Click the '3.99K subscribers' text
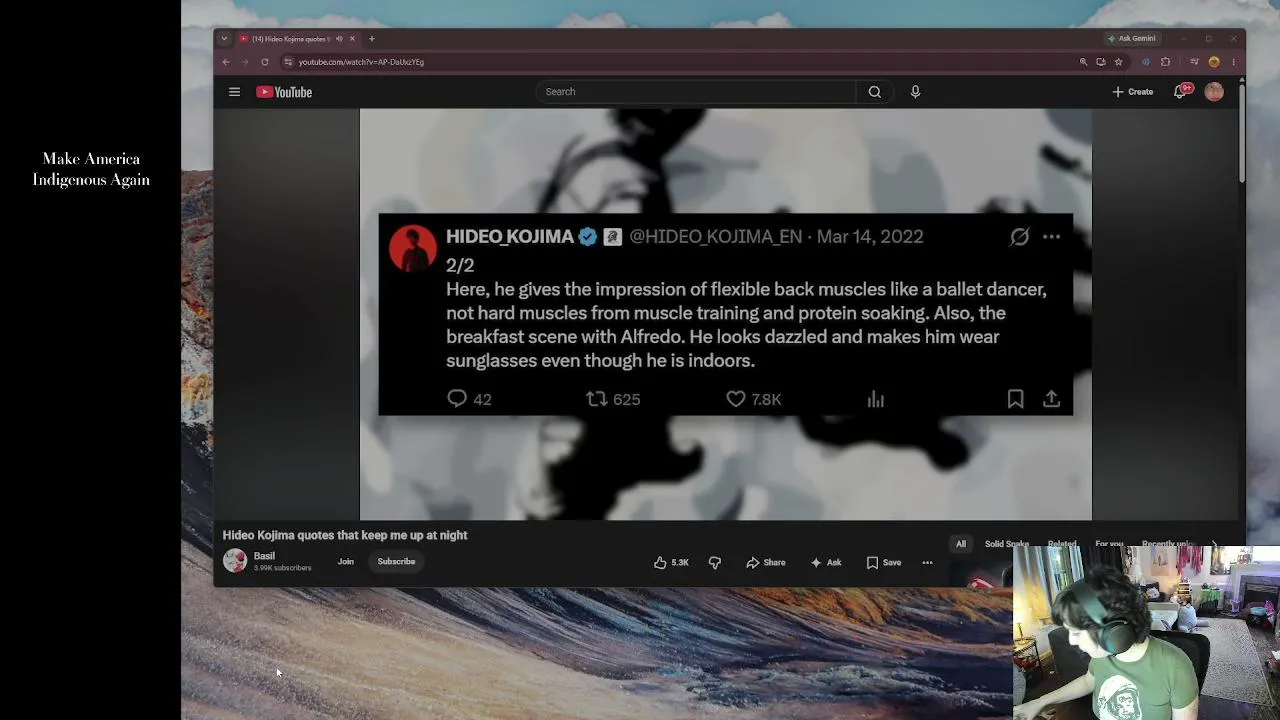Screen dimensions: 1280x720 [x=282, y=568]
